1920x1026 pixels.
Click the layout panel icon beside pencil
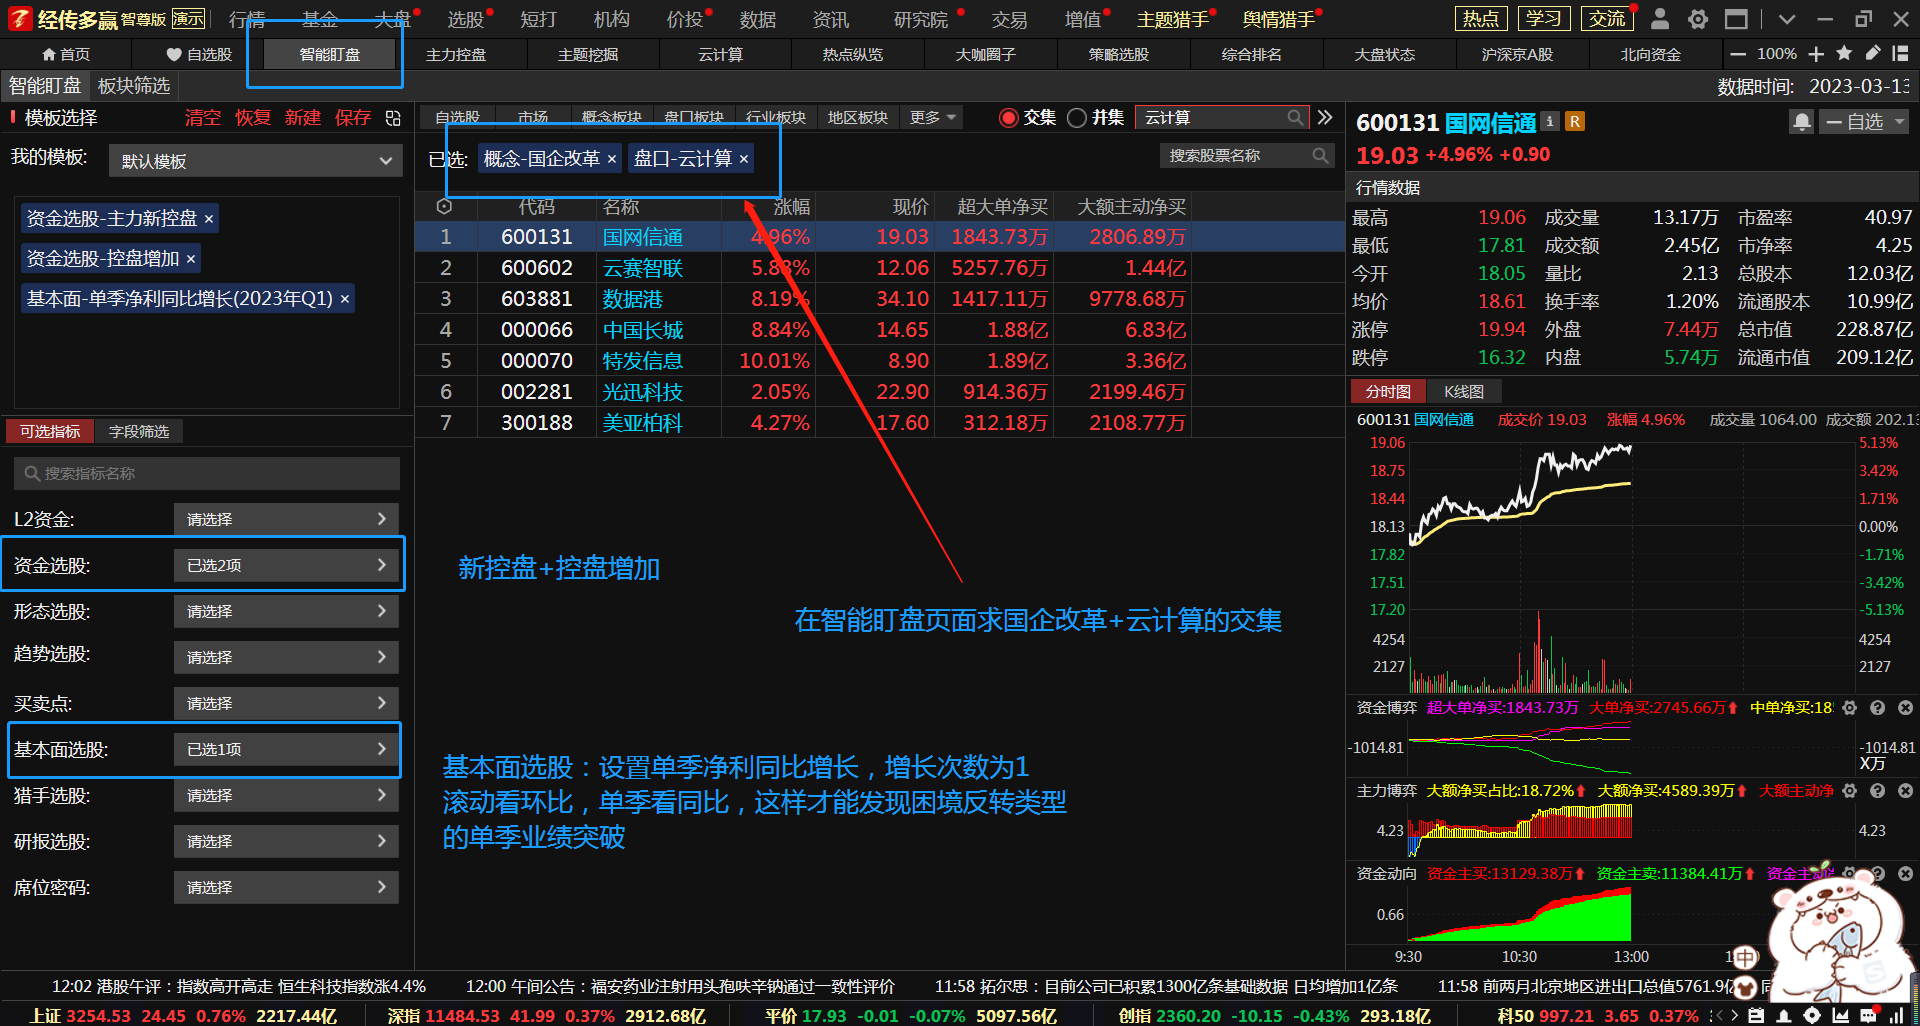1900,54
